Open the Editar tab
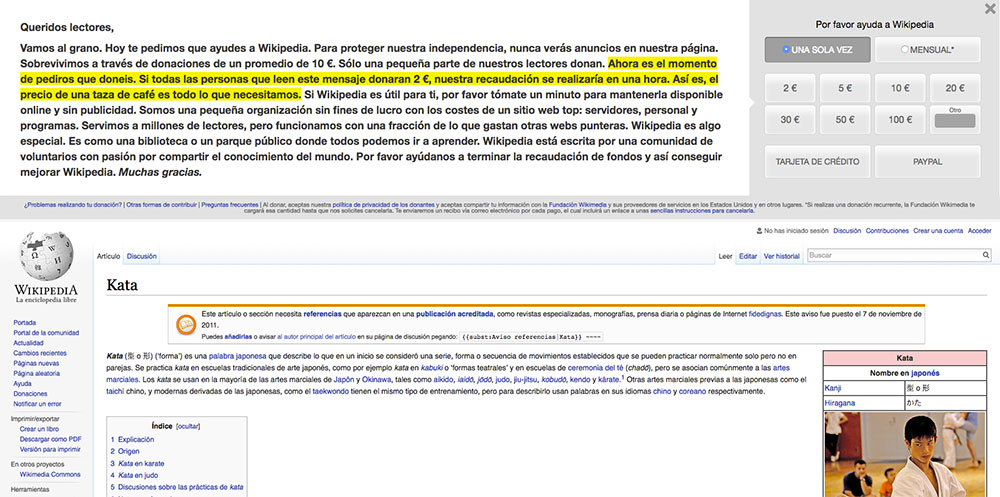 pyautogui.click(x=747, y=256)
